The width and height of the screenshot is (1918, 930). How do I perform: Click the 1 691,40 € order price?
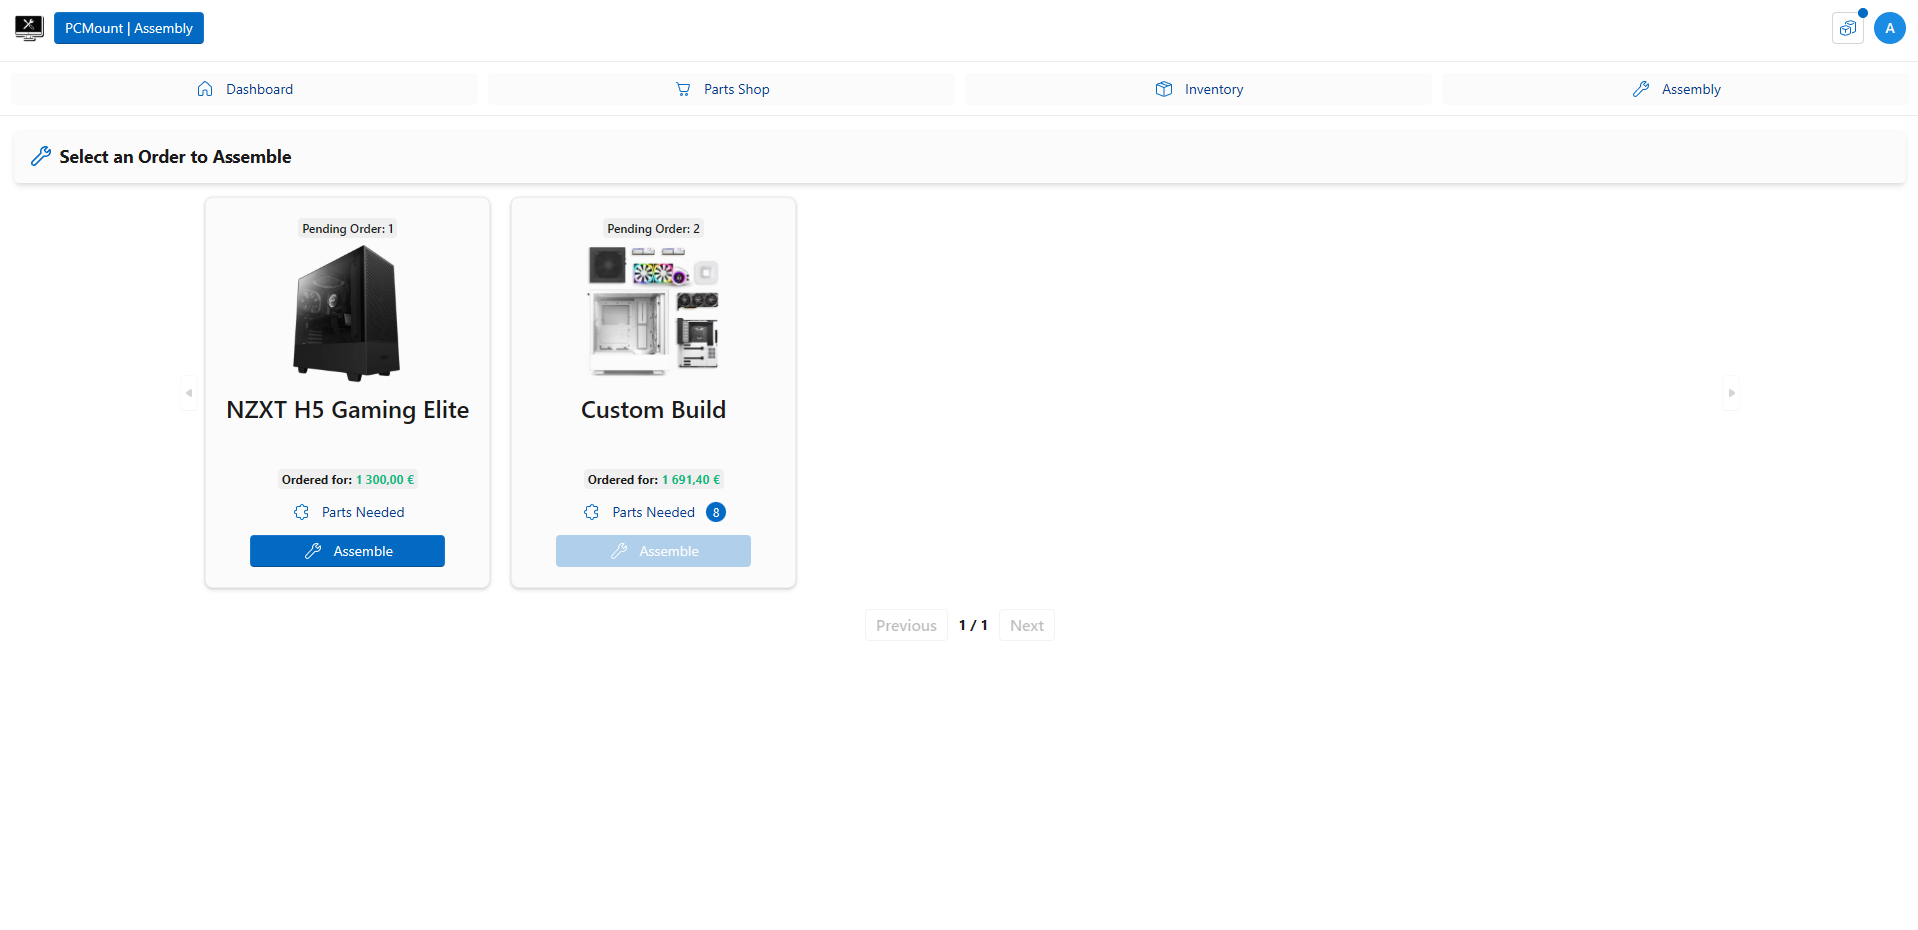click(691, 480)
